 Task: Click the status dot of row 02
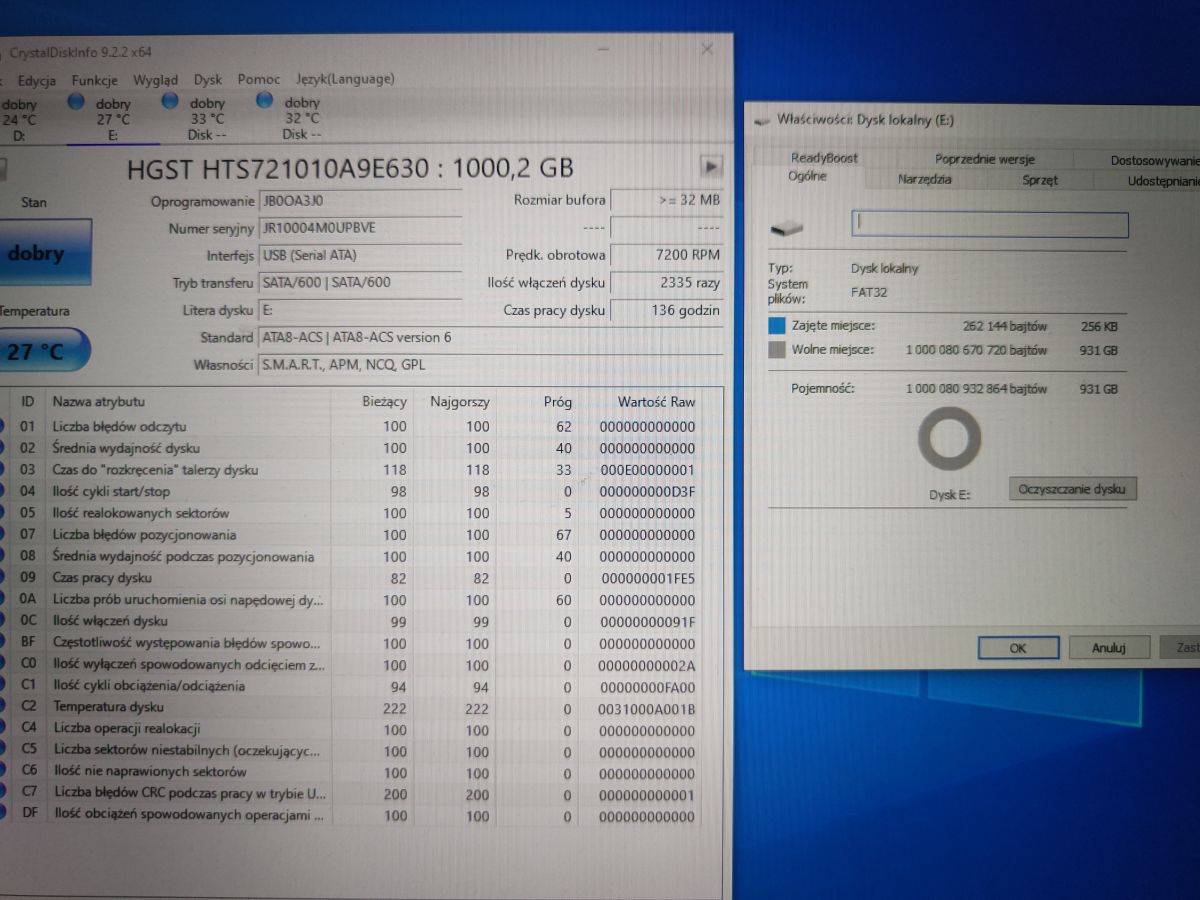[x=3, y=448]
